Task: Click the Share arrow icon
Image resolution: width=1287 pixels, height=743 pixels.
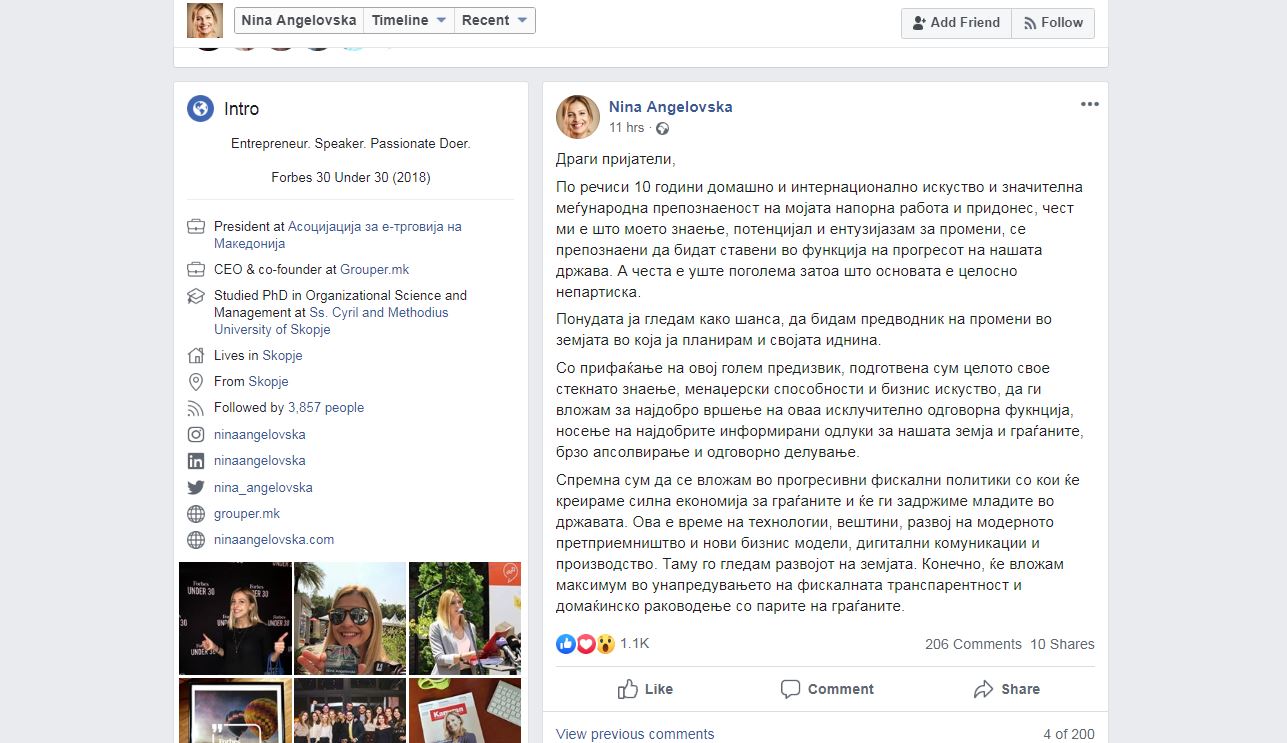Action: tap(983, 689)
